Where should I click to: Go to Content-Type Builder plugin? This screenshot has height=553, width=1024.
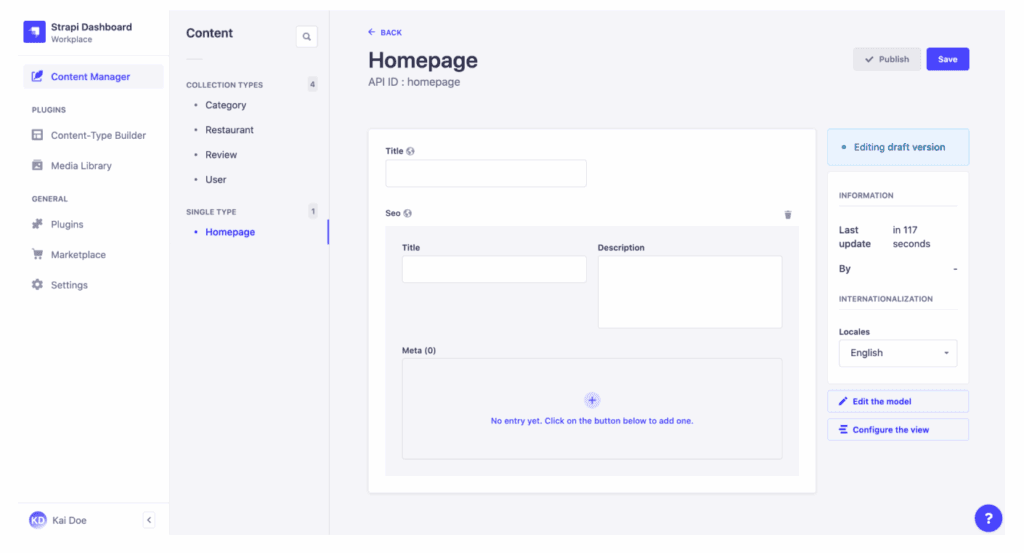click(x=98, y=135)
